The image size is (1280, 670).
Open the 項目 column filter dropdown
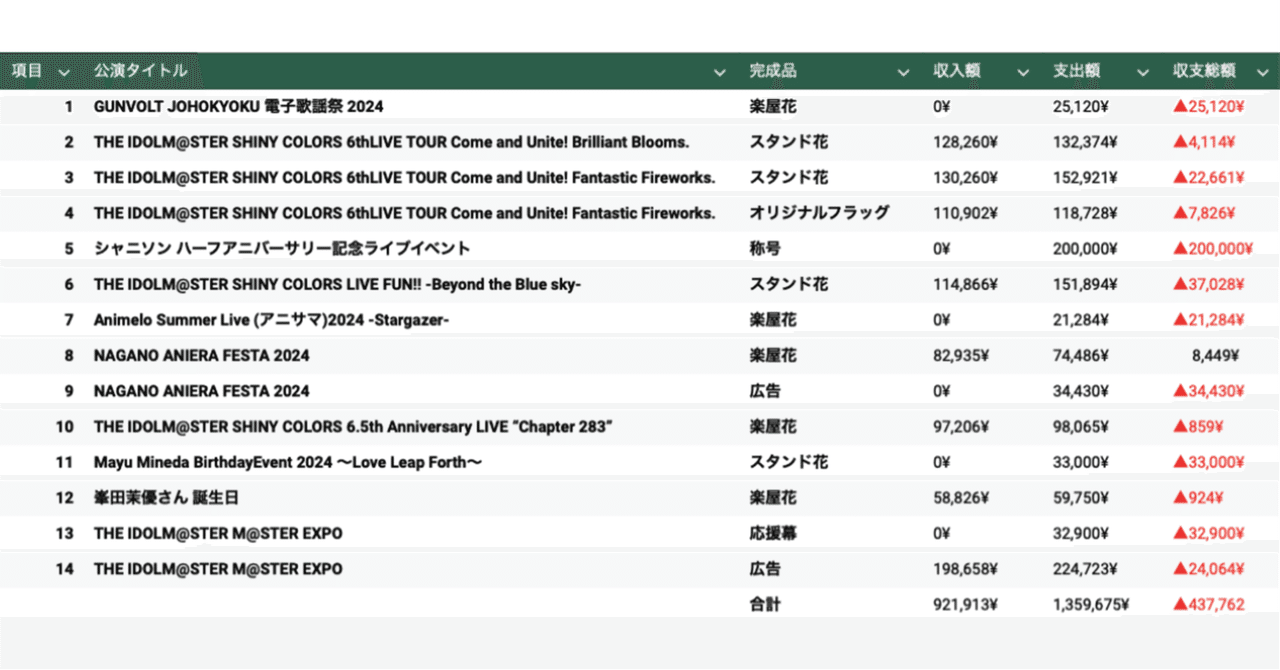[x=64, y=72]
